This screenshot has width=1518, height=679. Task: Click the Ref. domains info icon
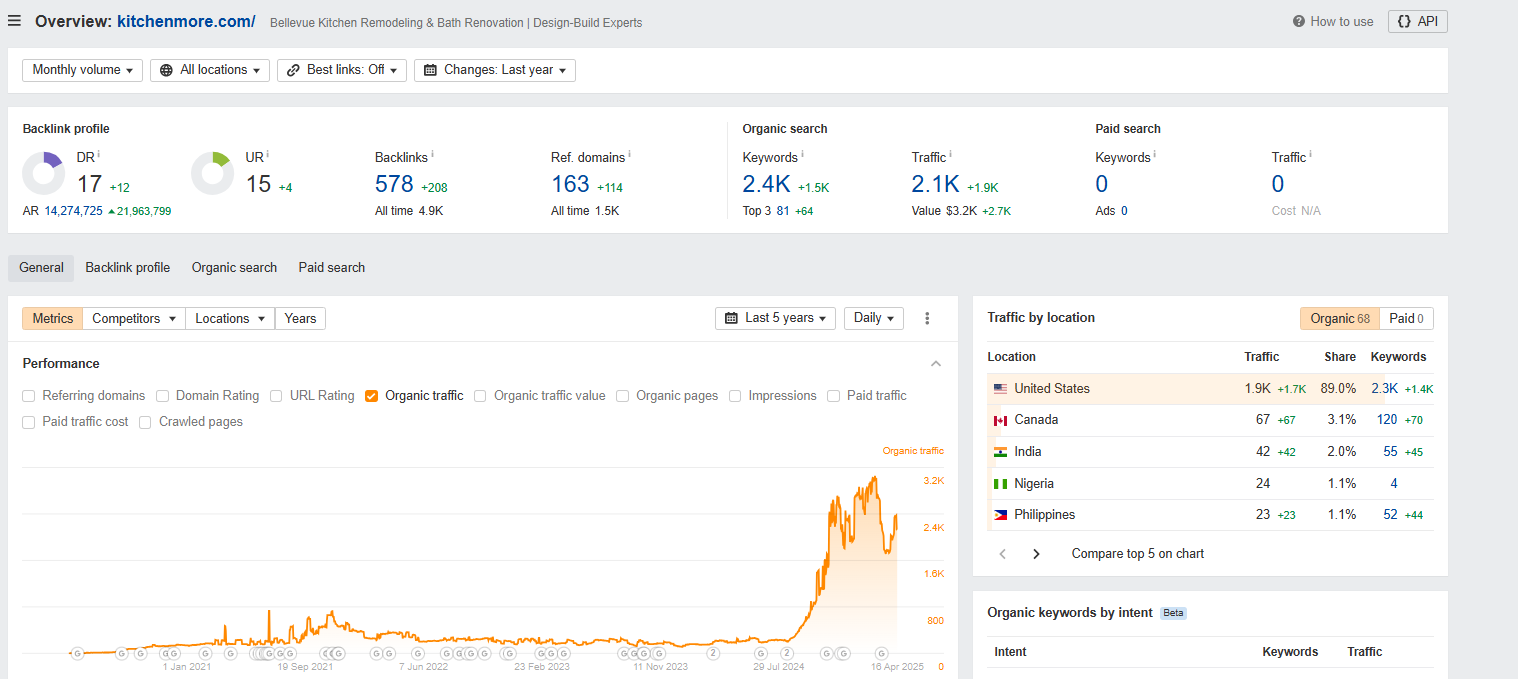coord(630,154)
